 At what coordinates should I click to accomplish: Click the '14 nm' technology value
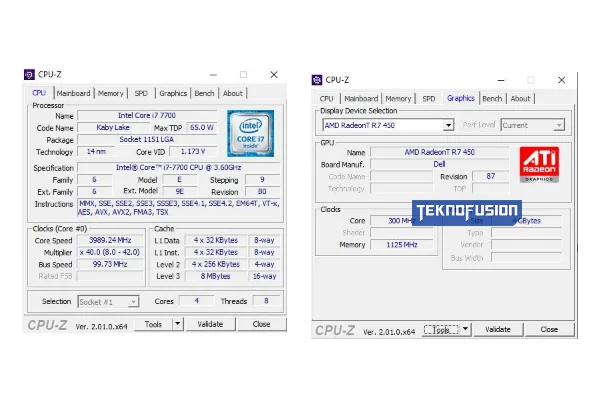tap(96, 152)
